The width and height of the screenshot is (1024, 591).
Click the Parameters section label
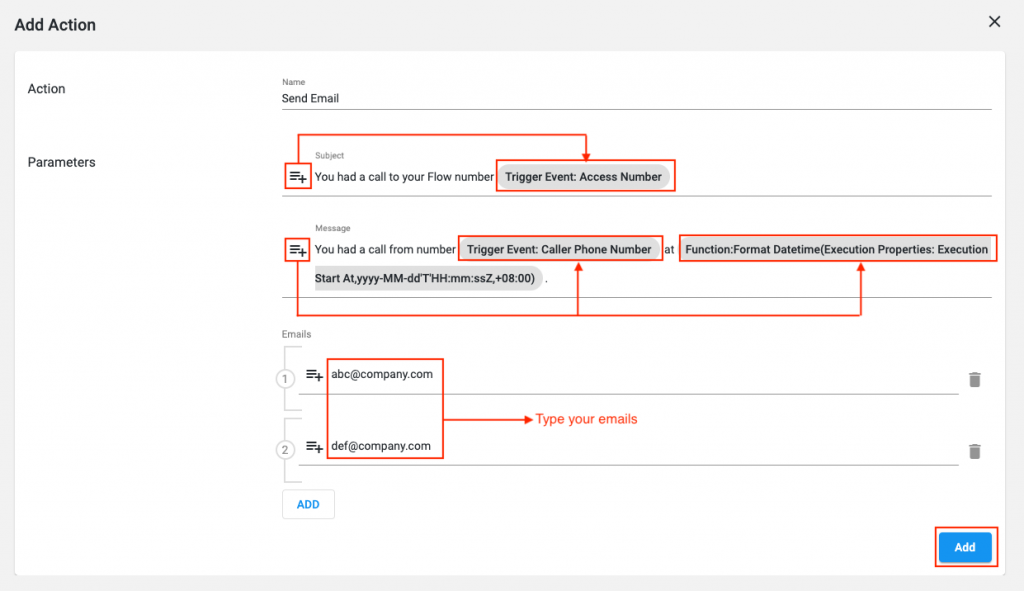click(x=61, y=163)
